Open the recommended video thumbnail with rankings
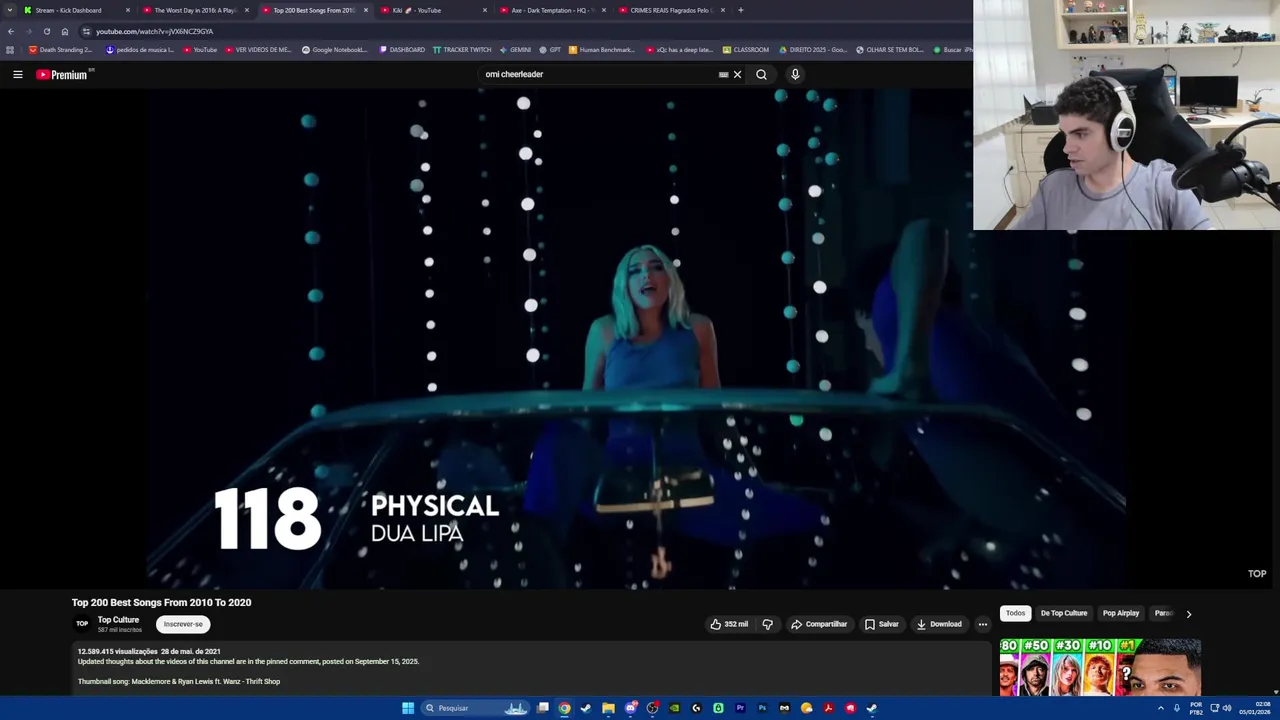The height and width of the screenshot is (720, 1280). 1100,667
